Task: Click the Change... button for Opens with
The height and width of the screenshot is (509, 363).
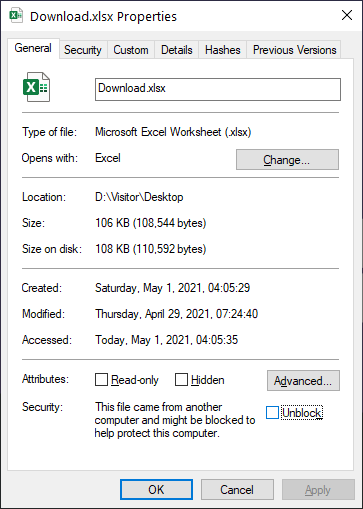Action: [x=287, y=160]
